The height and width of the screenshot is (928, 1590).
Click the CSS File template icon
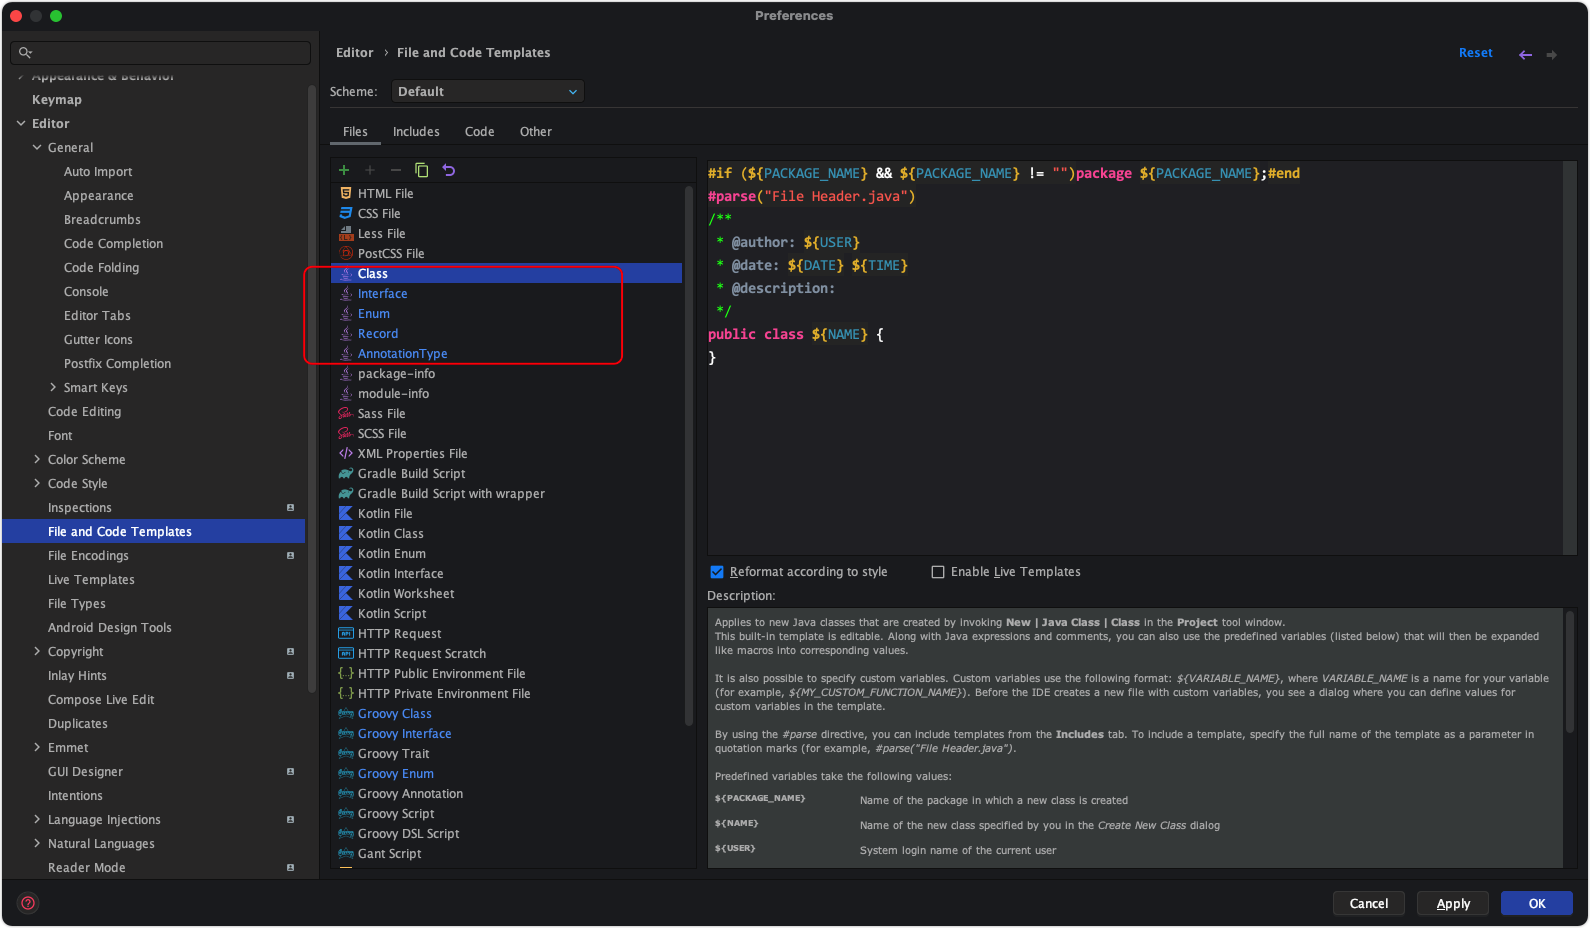point(346,213)
